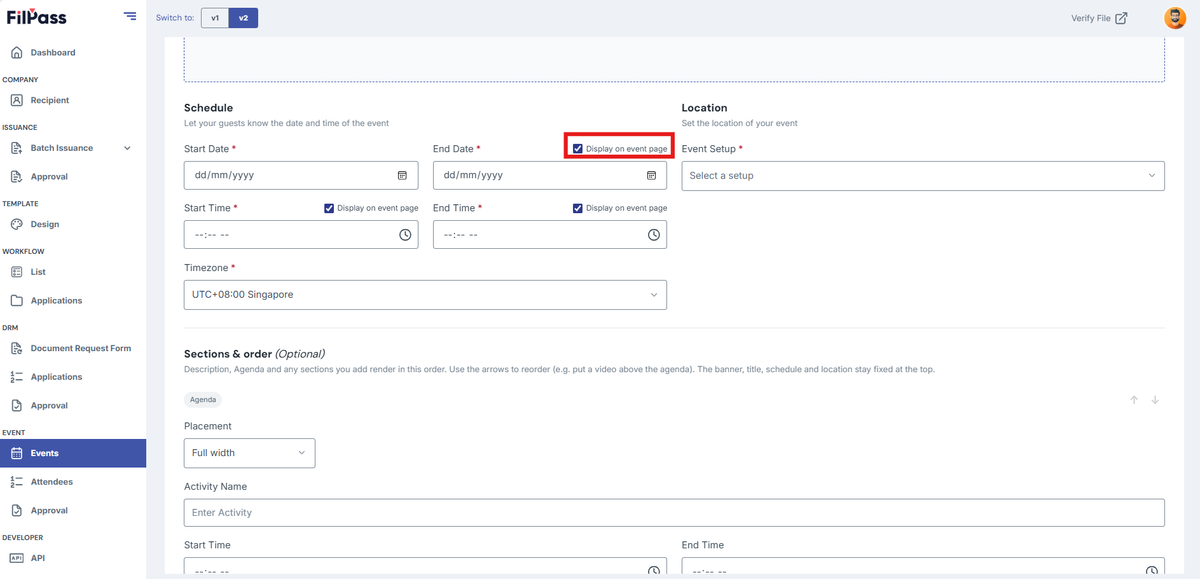
Task: Expand the Placement Full width dropdown
Action: pyautogui.click(x=249, y=453)
